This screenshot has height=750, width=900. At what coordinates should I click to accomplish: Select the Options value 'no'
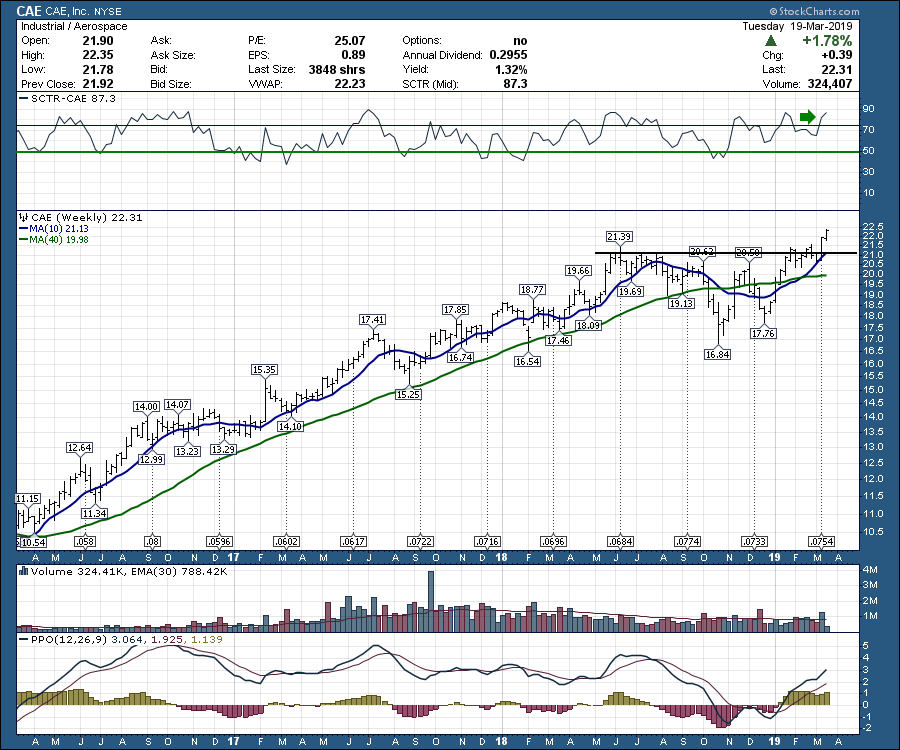(520, 41)
